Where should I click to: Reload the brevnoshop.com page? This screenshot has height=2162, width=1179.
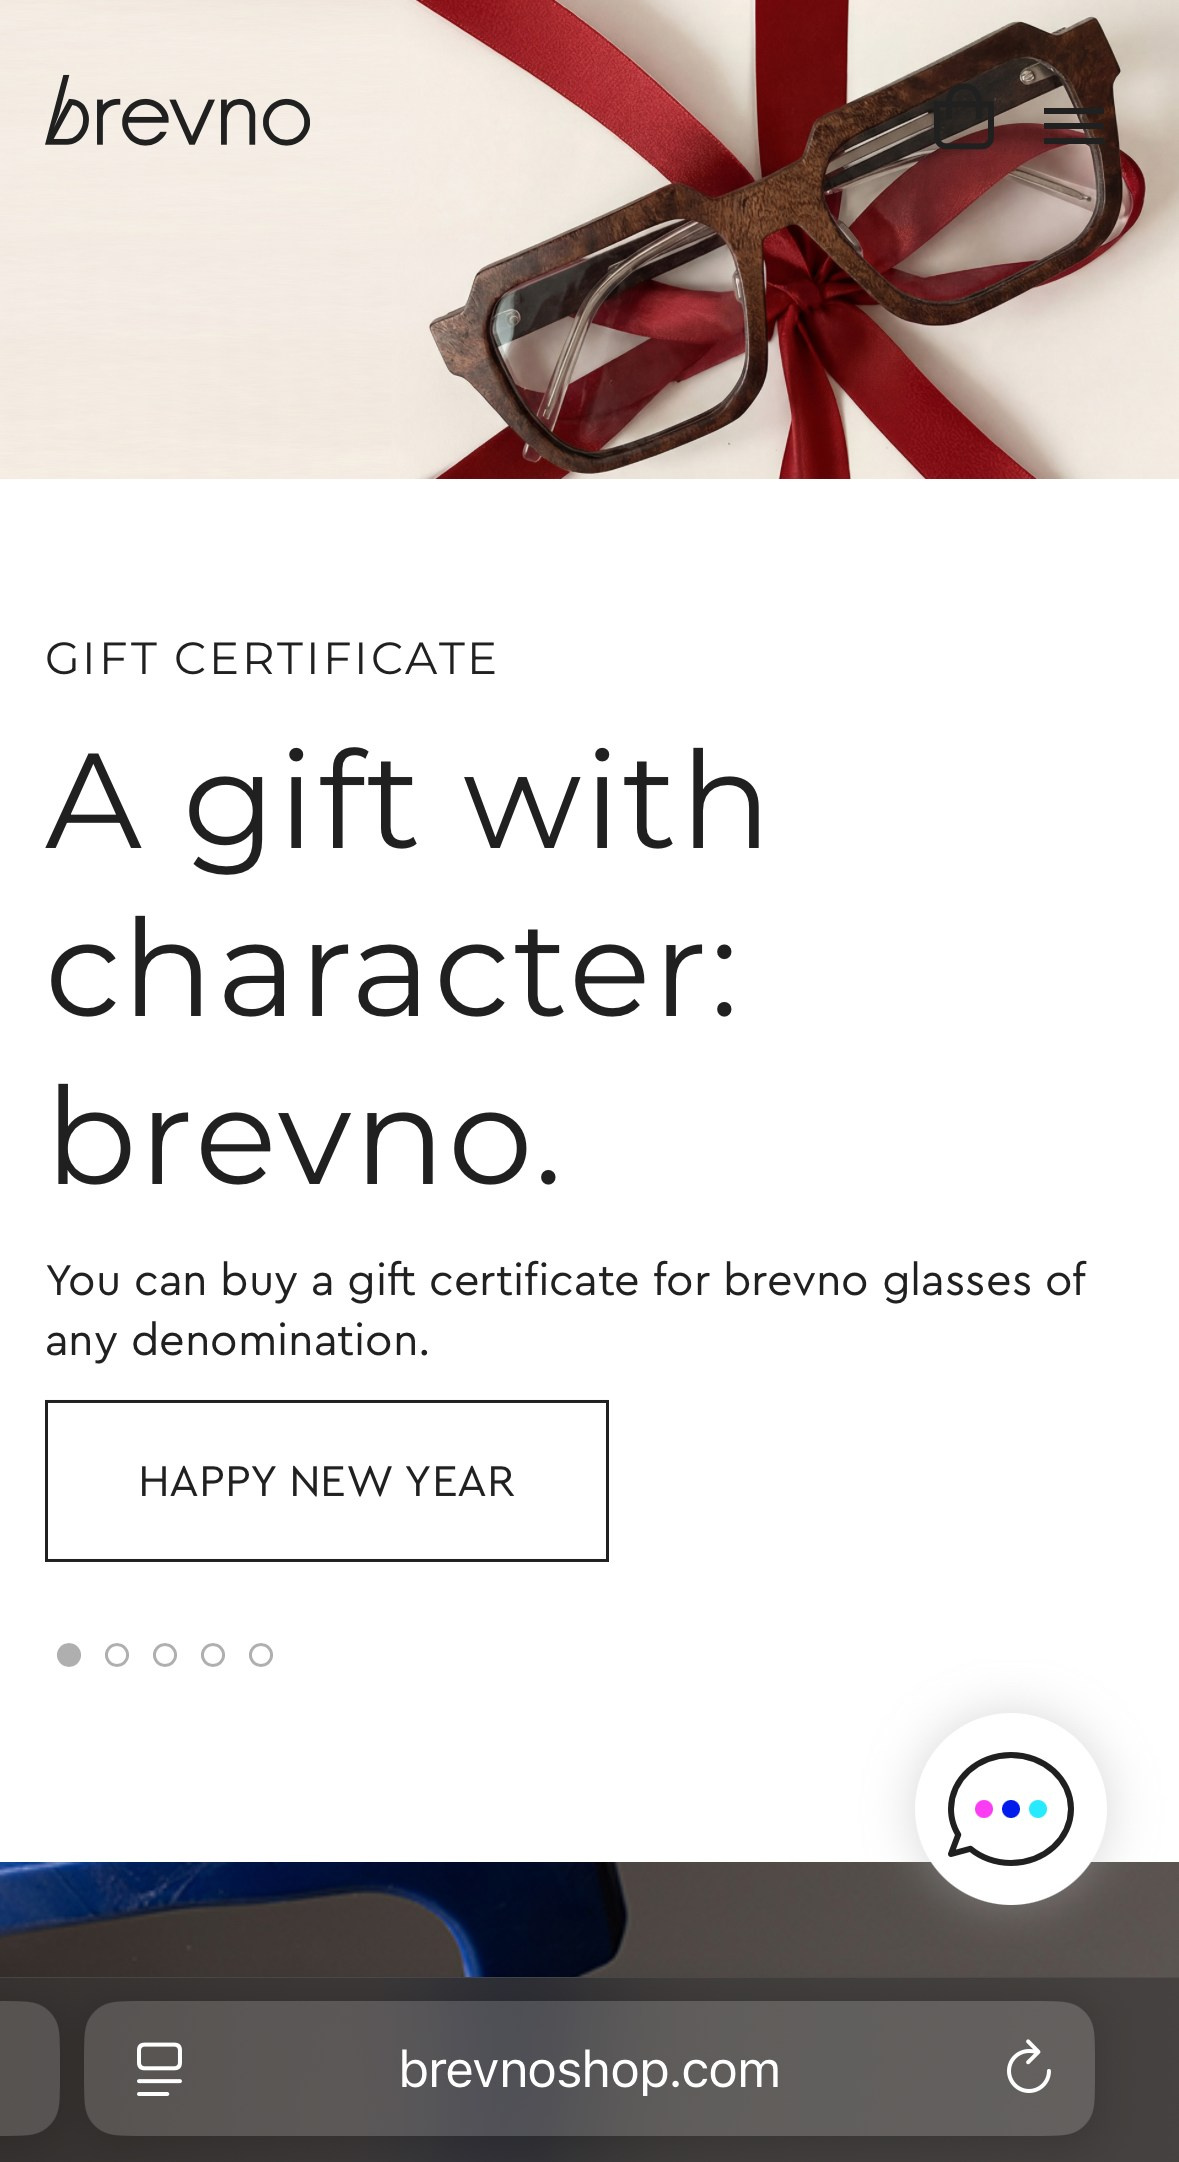click(x=1028, y=2068)
